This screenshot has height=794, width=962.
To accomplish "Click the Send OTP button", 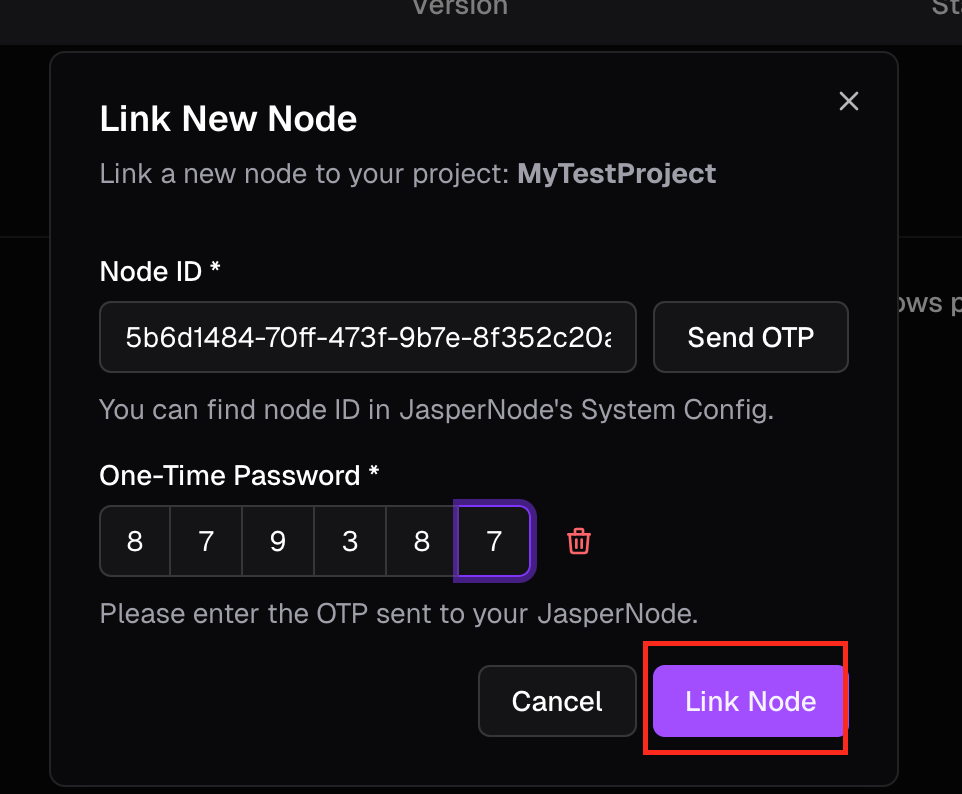I will point(750,337).
